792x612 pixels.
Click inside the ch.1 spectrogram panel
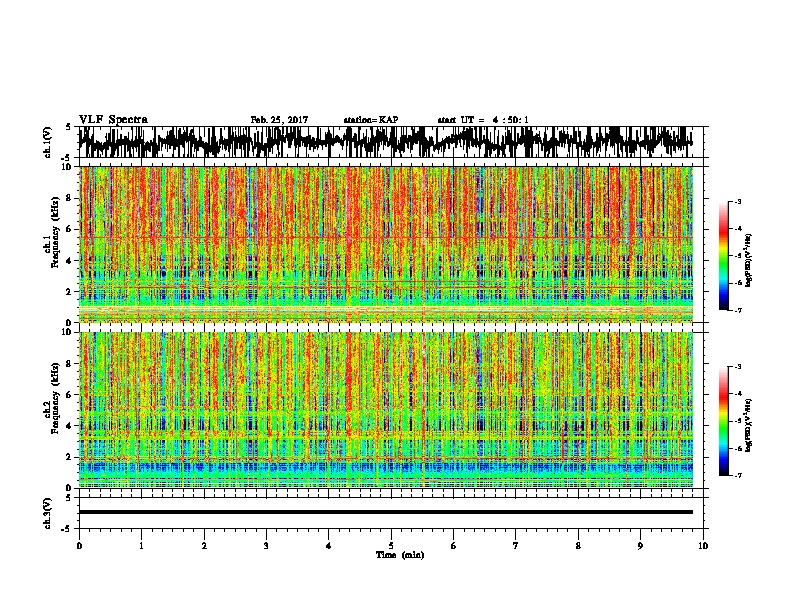[x=386, y=244]
